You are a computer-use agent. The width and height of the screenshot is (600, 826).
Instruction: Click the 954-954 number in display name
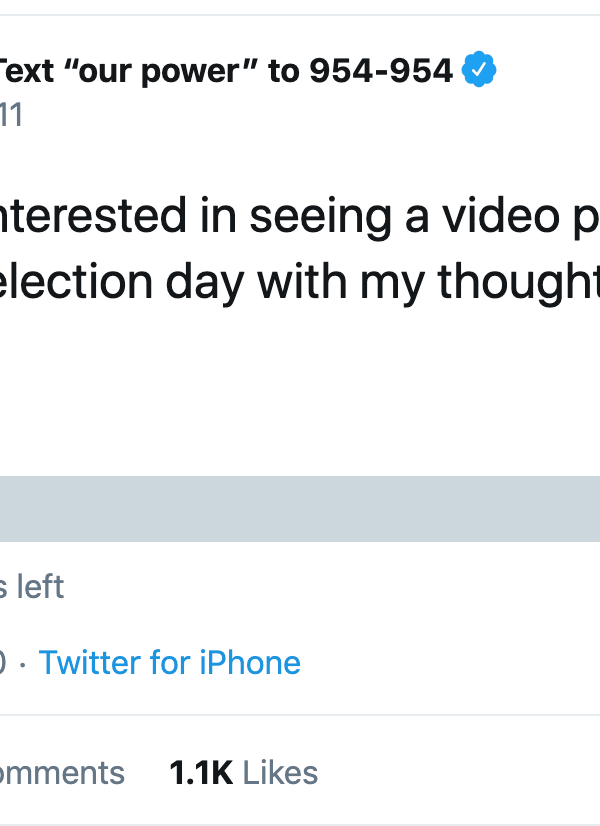(380, 71)
